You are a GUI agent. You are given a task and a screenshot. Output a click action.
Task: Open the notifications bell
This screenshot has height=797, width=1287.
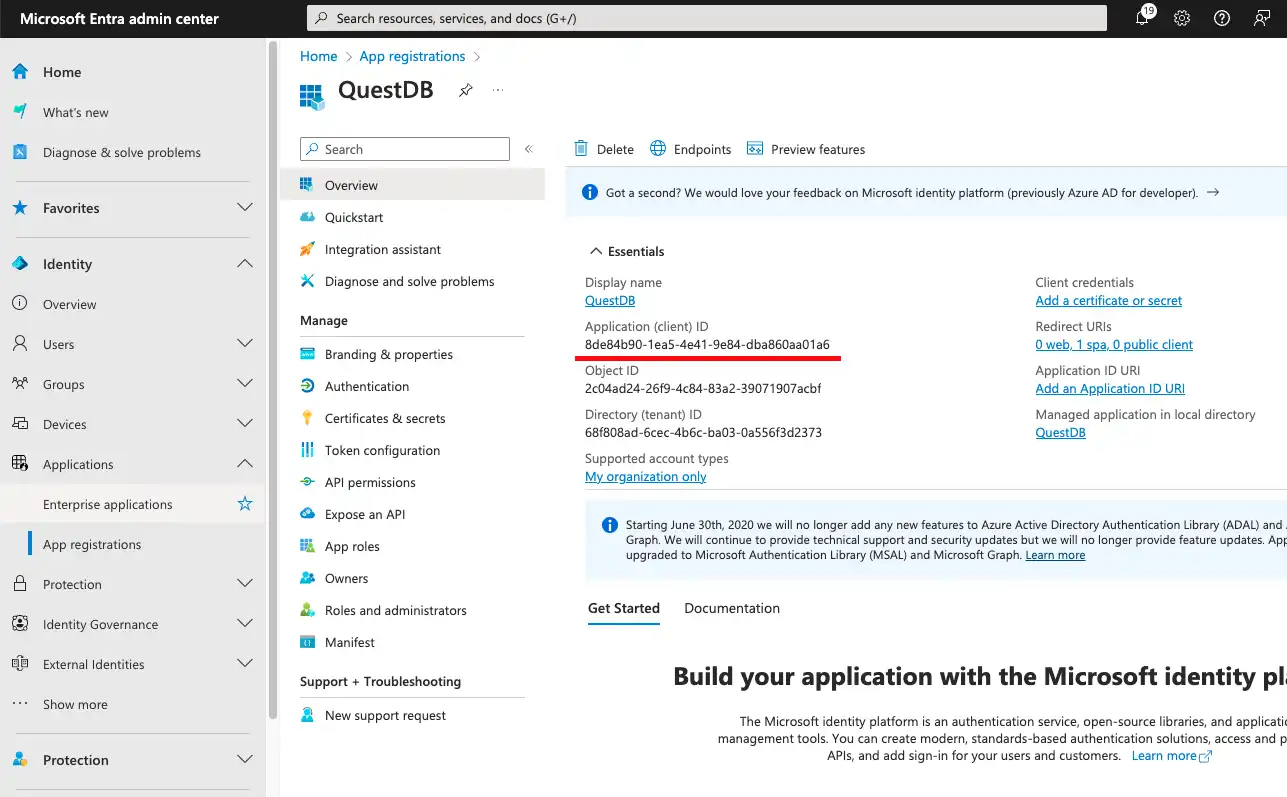point(1142,18)
